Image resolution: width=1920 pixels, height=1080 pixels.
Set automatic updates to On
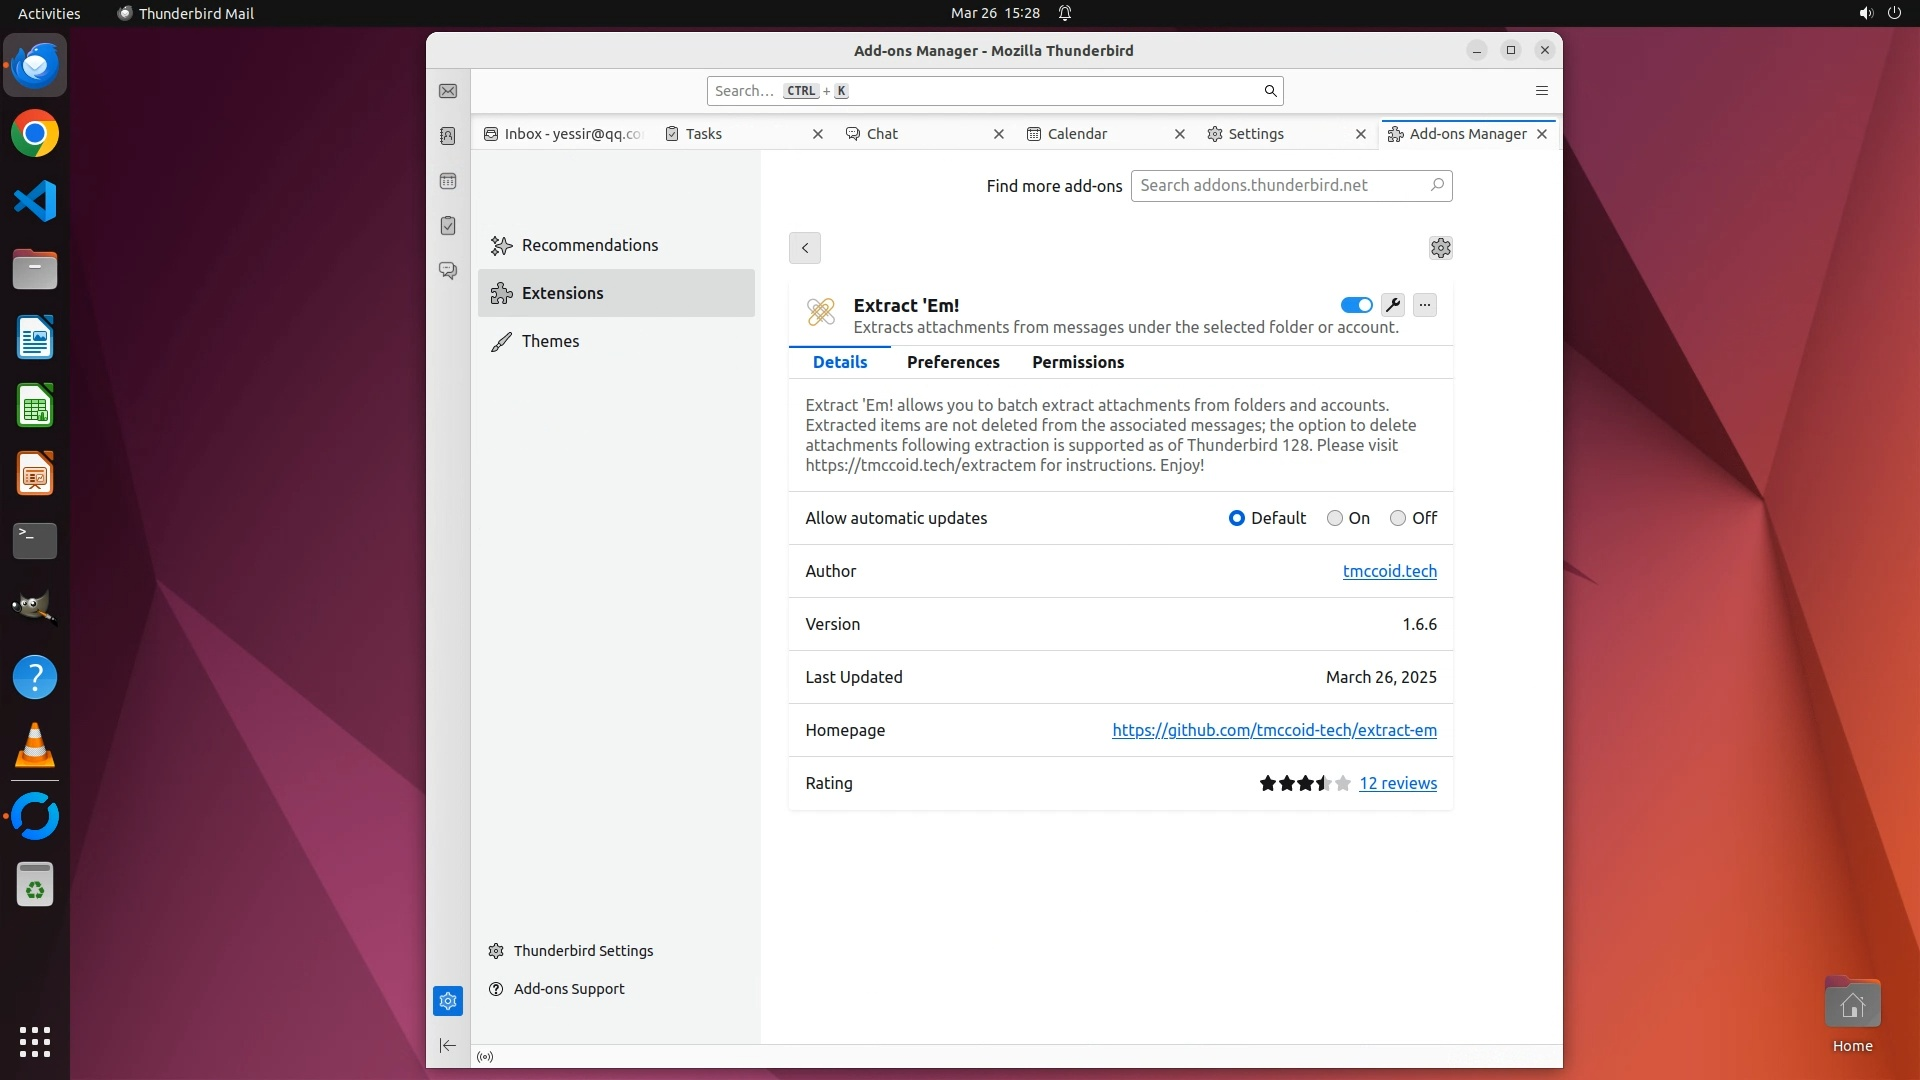(1335, 518)
